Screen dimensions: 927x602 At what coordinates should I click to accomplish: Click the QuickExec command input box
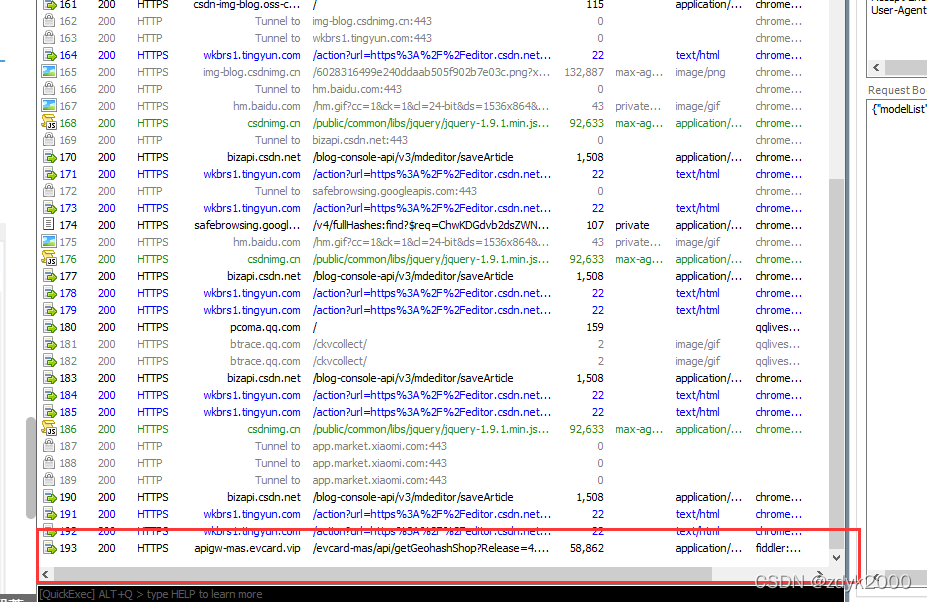tap(440, 594)
